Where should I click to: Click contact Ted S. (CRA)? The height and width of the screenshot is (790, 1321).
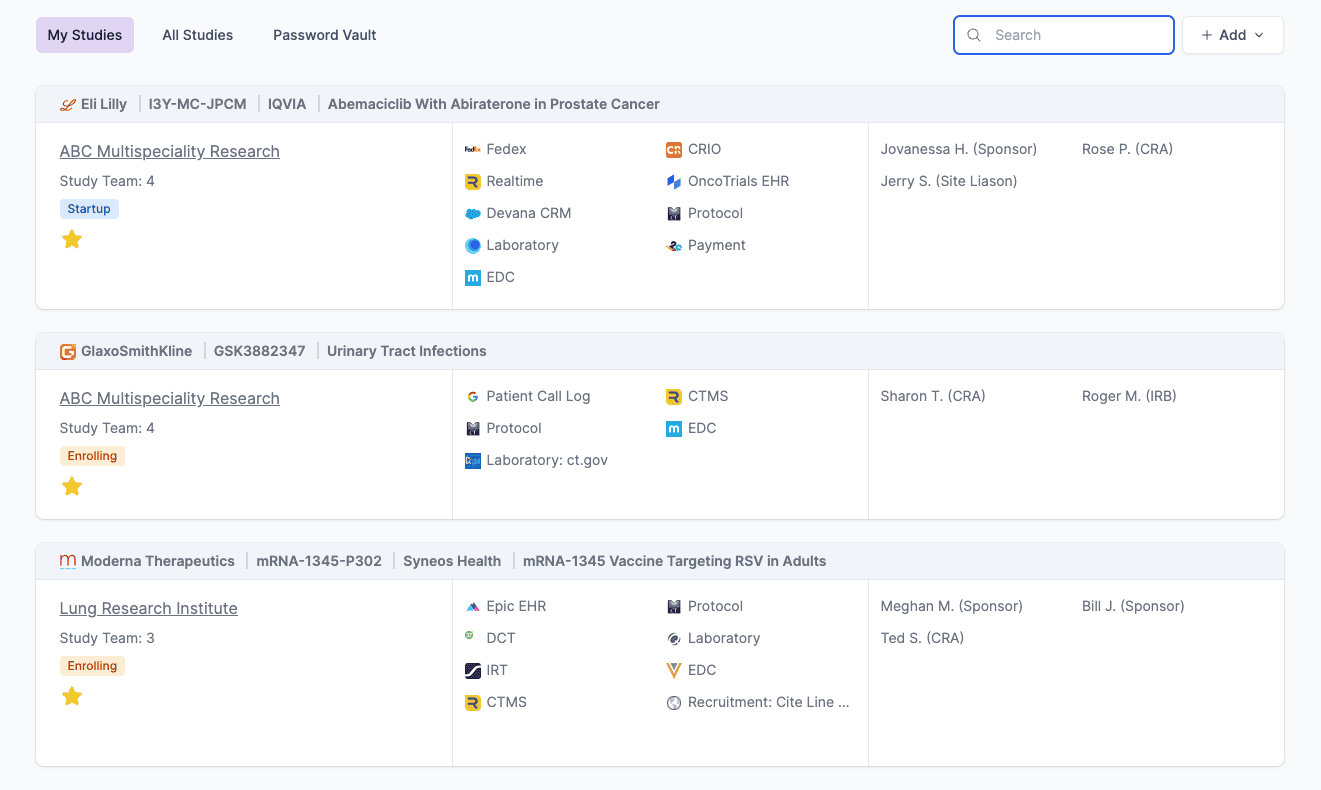pyautogui.click(x=922, y=638)
